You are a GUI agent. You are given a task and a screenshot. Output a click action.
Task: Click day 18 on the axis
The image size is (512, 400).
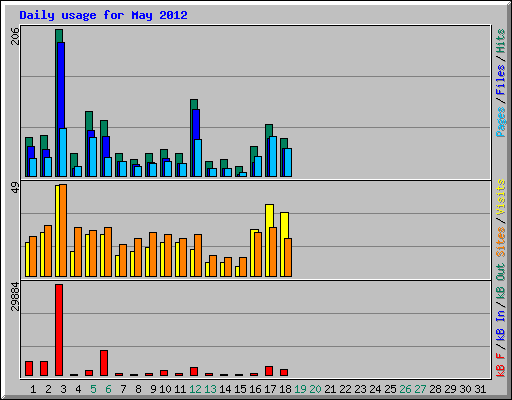285,389
